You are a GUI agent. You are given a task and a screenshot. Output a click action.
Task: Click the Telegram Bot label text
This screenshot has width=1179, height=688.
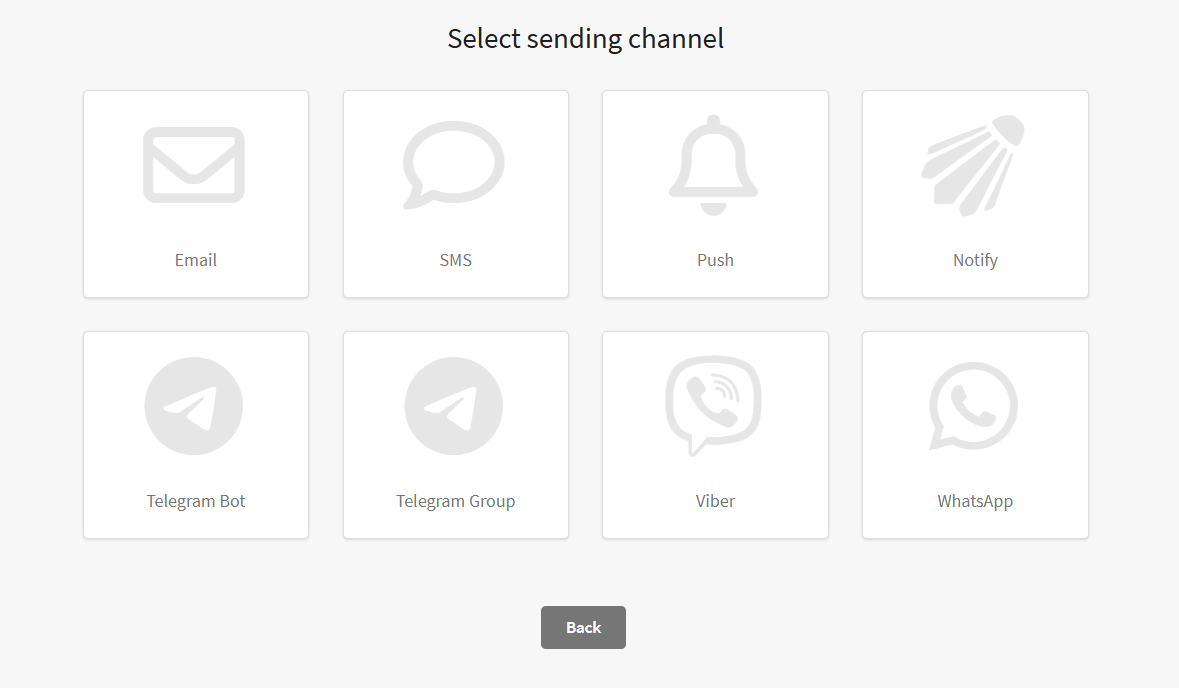[195, 502]
